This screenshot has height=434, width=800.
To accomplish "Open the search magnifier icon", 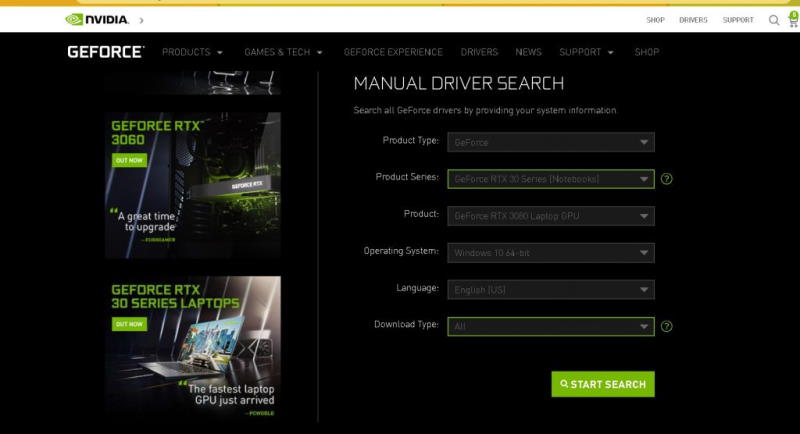I will click(x=773, y=20).
